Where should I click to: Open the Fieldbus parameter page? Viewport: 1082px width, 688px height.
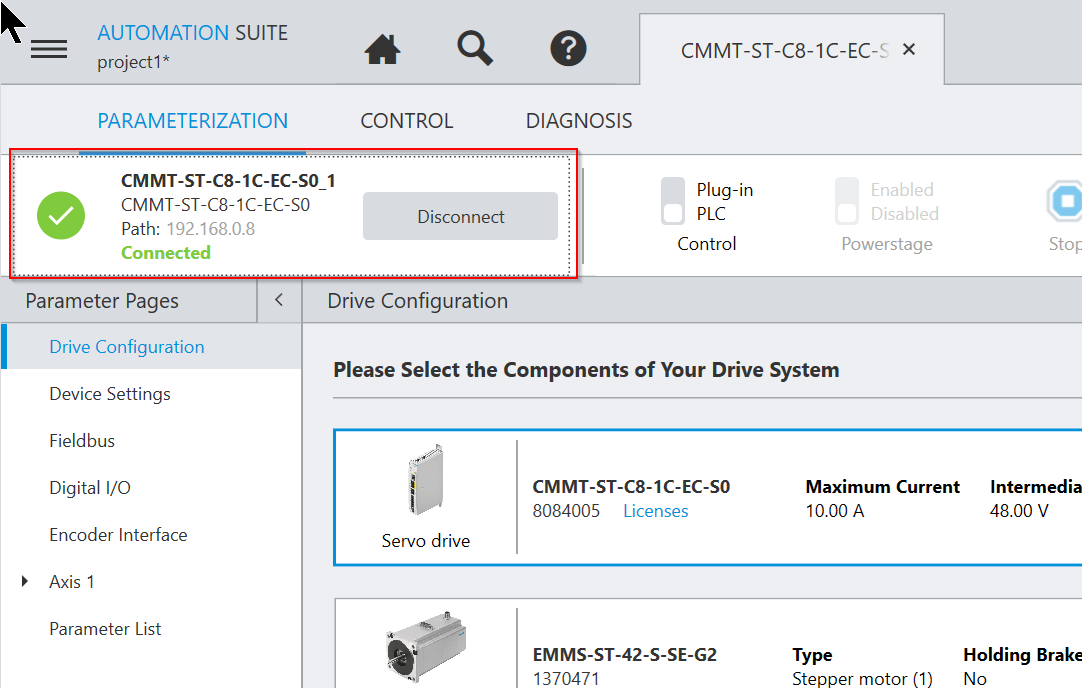coord(82,441)
